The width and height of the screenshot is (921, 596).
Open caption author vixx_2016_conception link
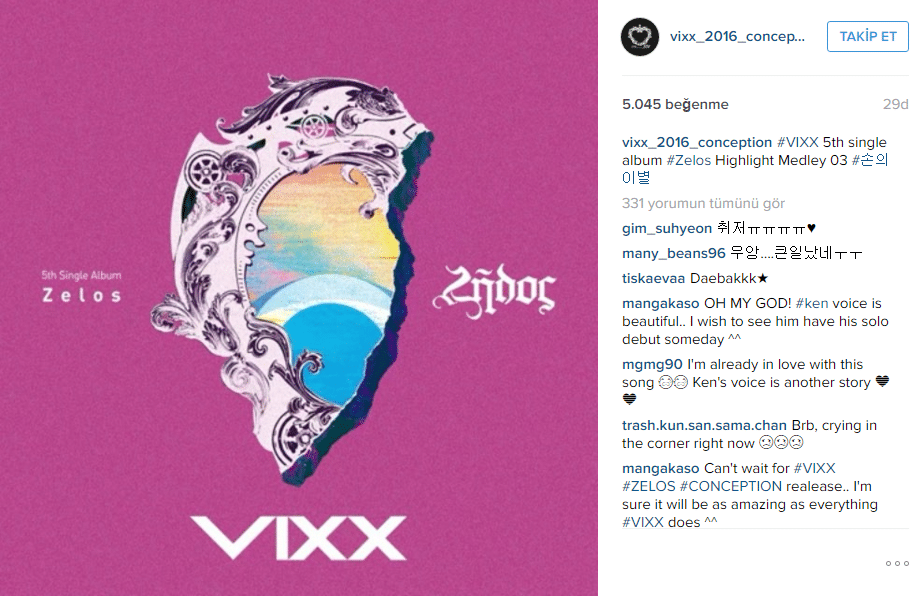(697, 143)
